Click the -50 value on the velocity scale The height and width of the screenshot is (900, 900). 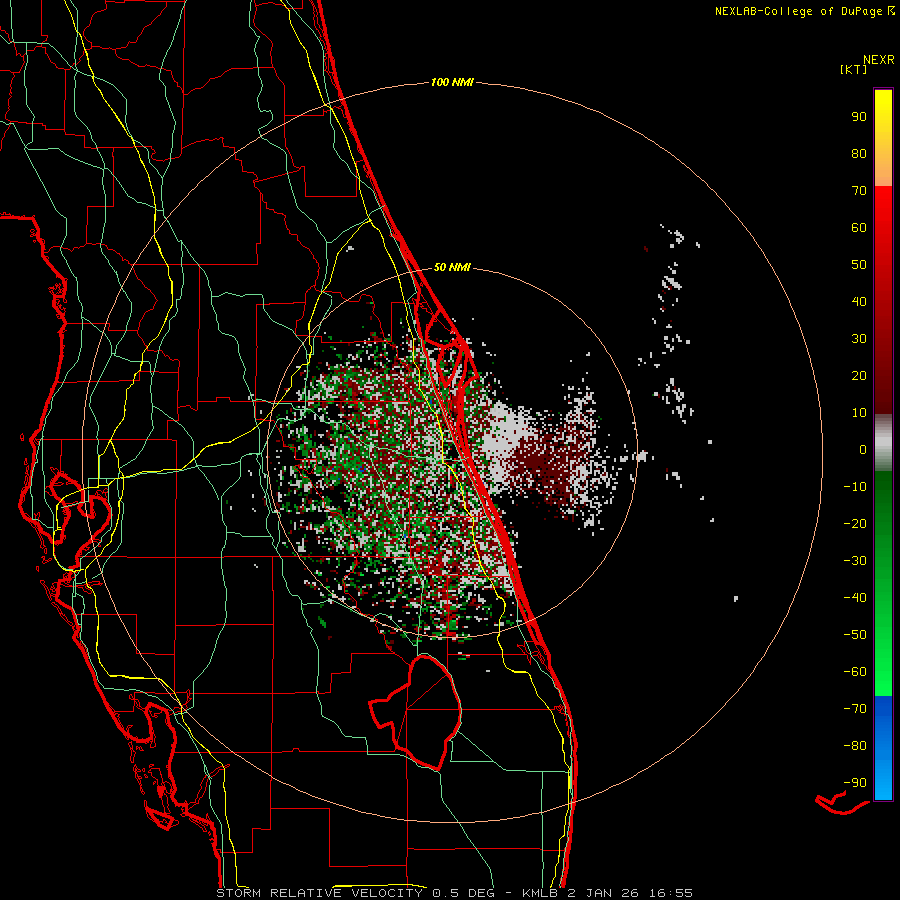tap(855, 635)
